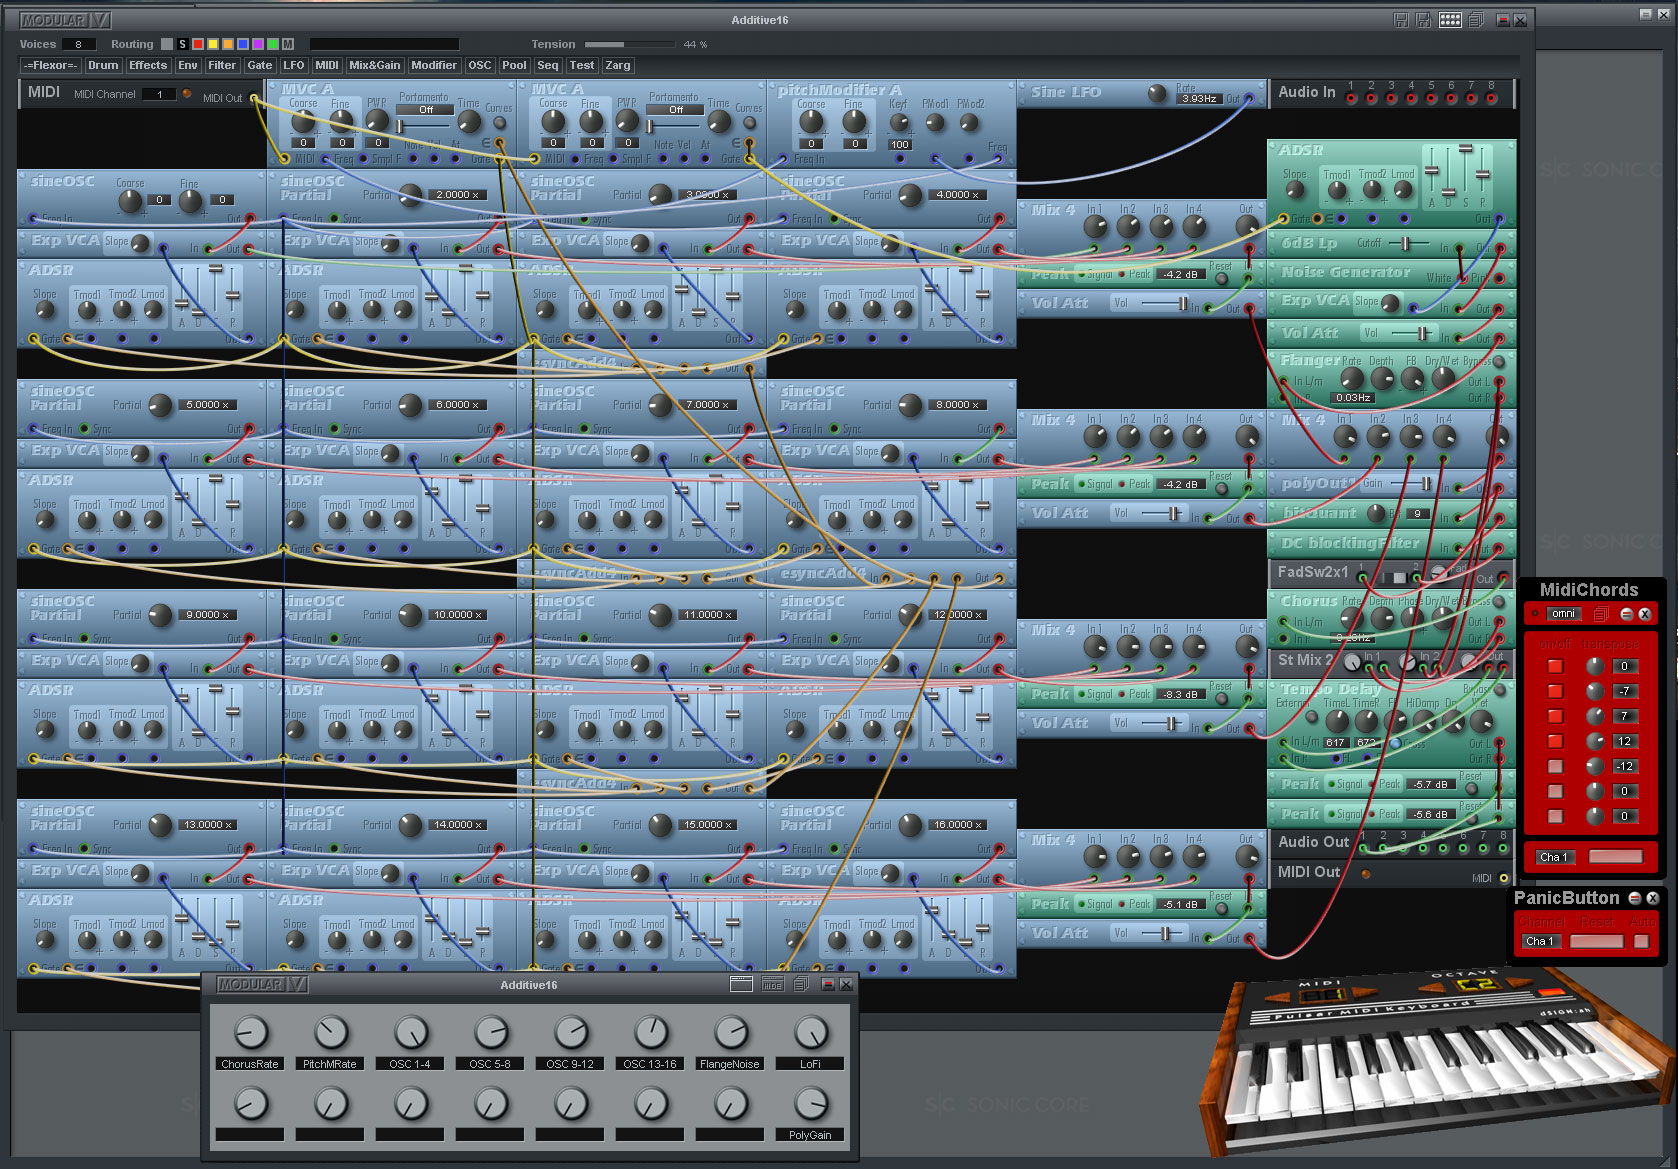Toggle the Auto checkbox in PanicButton
Viewport: 1678px width, 1169px height.
[x=1641, y=941]
